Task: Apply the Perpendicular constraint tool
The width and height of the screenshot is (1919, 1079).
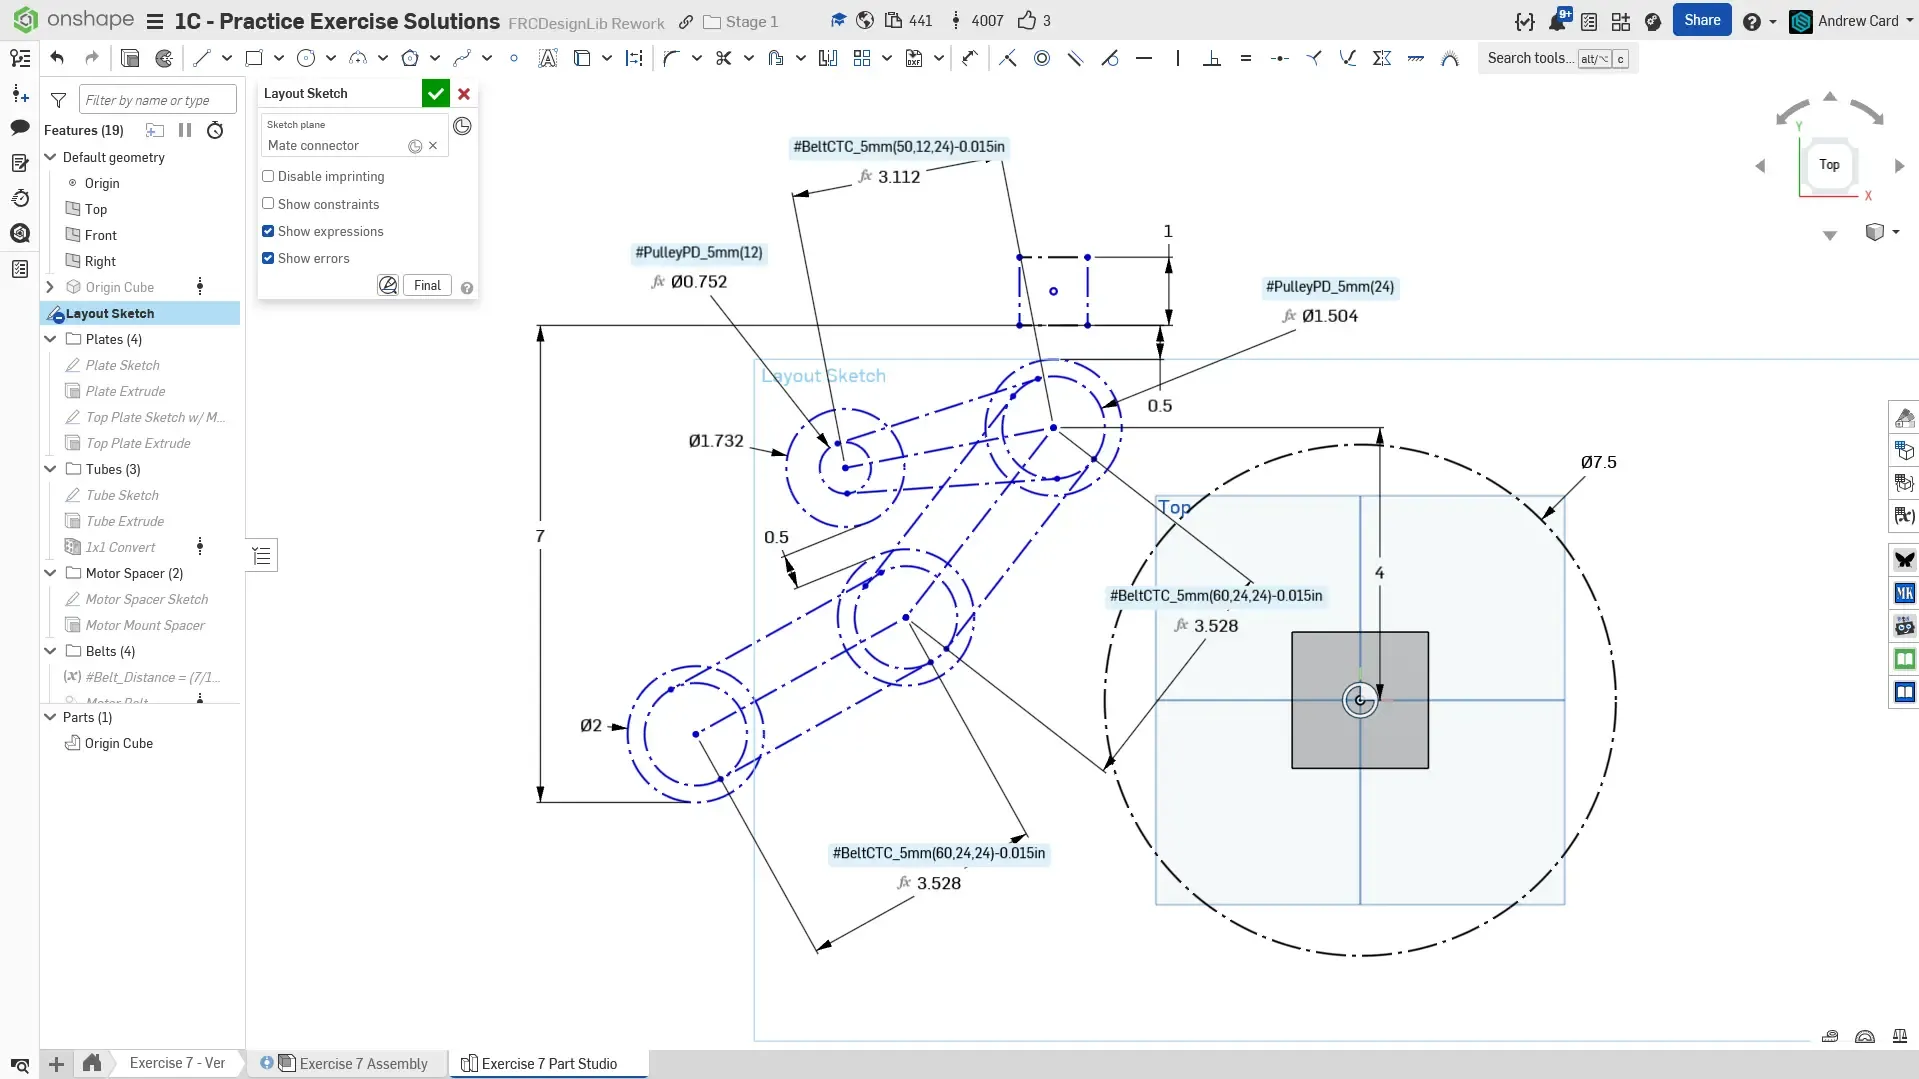Action: (x=1211, y=58)
